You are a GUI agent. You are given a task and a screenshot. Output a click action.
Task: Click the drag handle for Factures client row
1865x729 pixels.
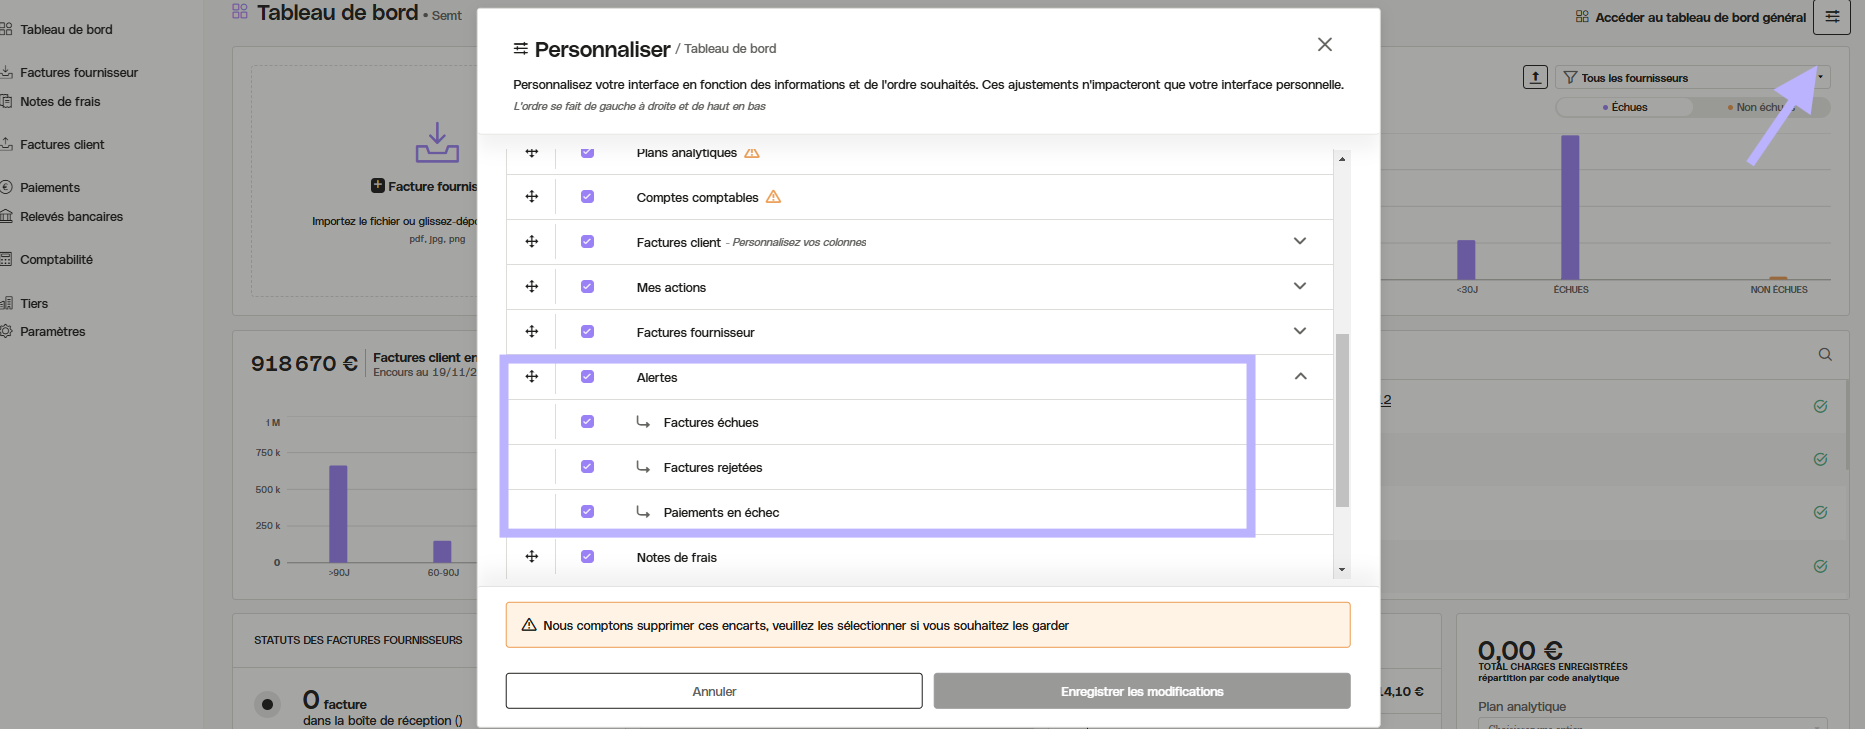(x=532, y=242)
